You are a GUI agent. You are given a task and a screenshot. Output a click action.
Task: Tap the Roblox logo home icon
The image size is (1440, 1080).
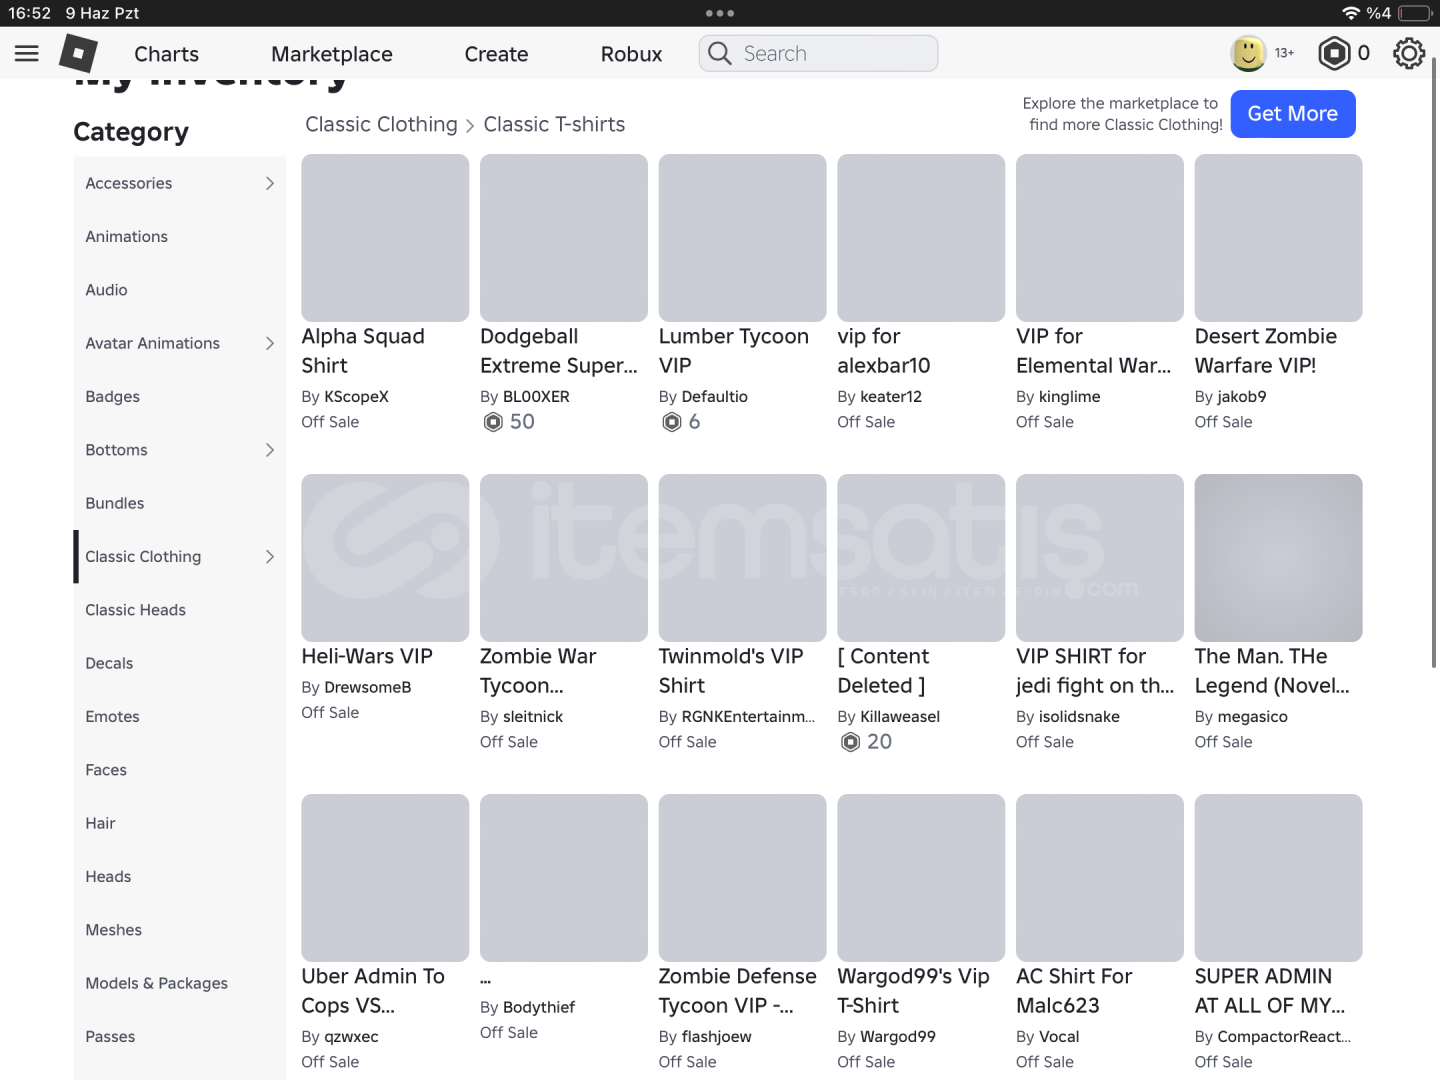(x=79, y=53)
